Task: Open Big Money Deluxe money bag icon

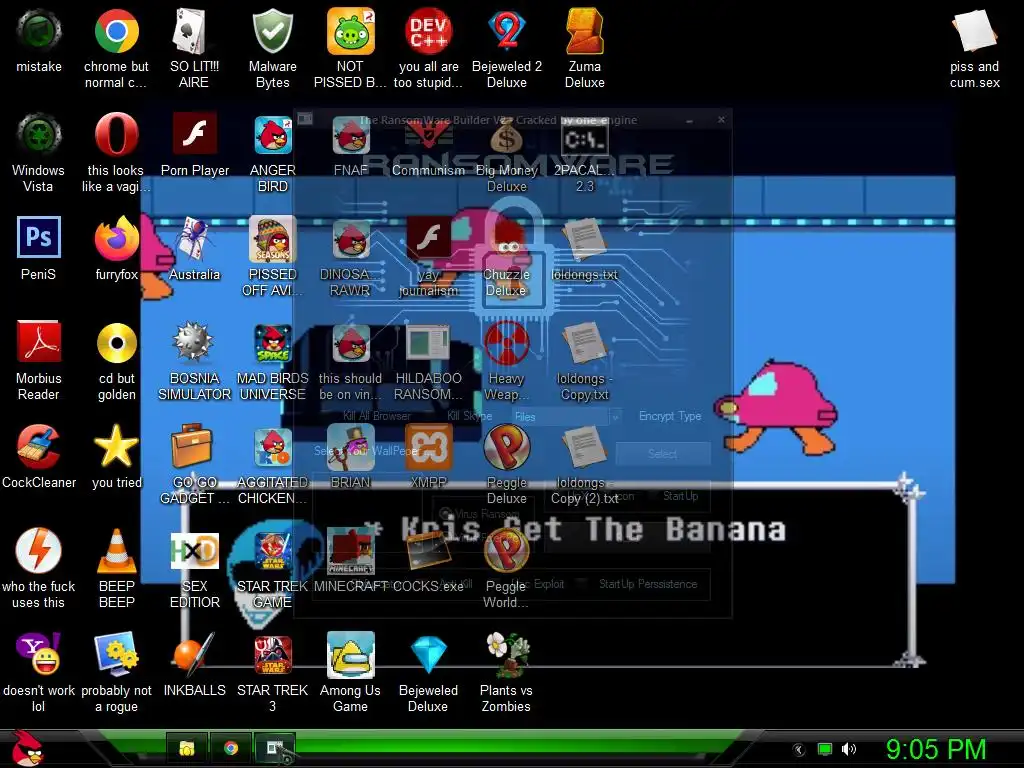Action: click(x=507, y=135)
